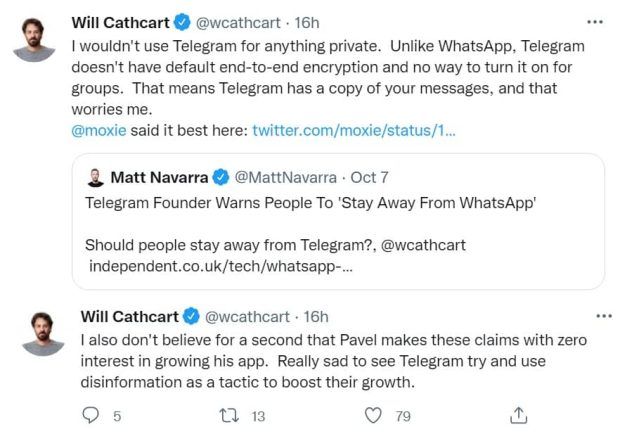This screenshot has width=620, height=448.
Task: Click the Oct 7 date on the quoted tweet
Action: pos(369,178)
